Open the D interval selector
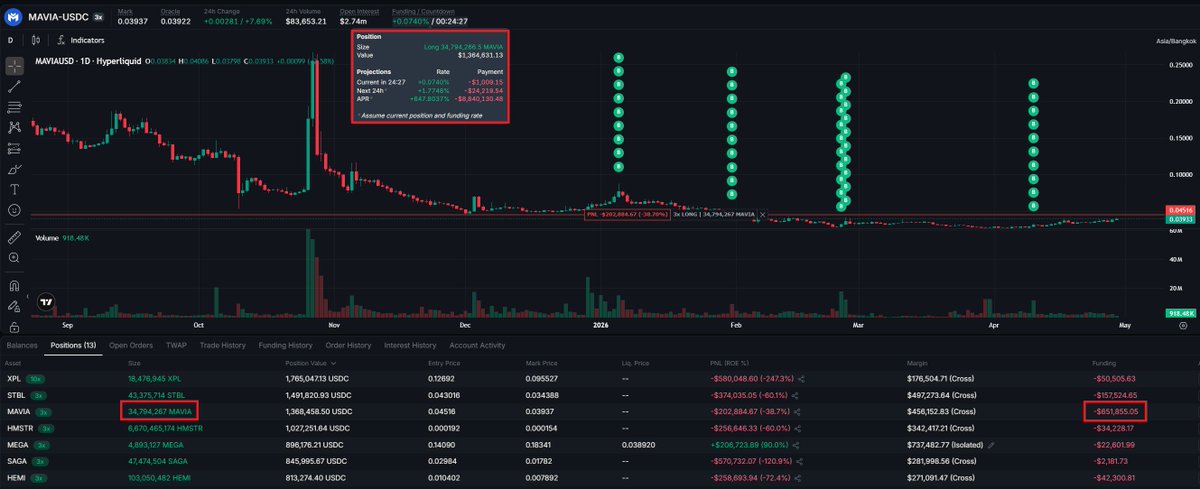 [x=10, y=40]
